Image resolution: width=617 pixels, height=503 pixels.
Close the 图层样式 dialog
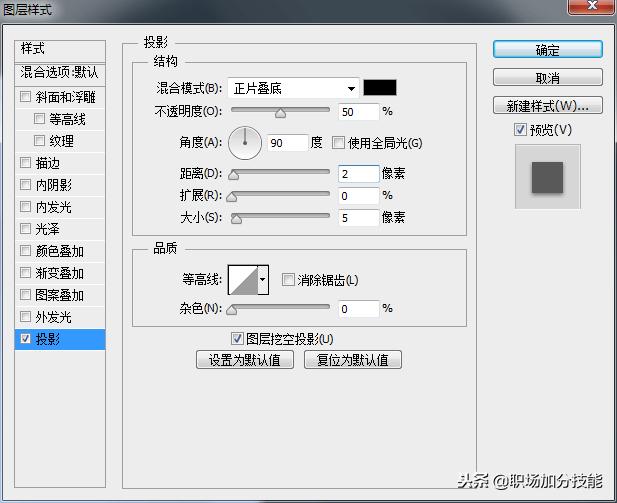click(592, 6)
